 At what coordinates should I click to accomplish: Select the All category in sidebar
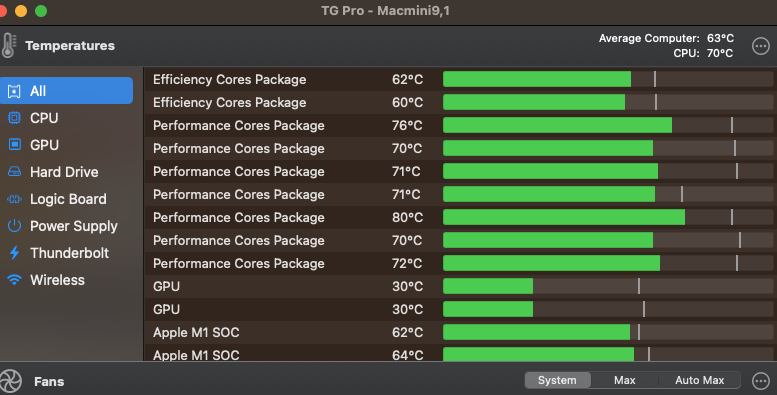[x=66, y=91]
